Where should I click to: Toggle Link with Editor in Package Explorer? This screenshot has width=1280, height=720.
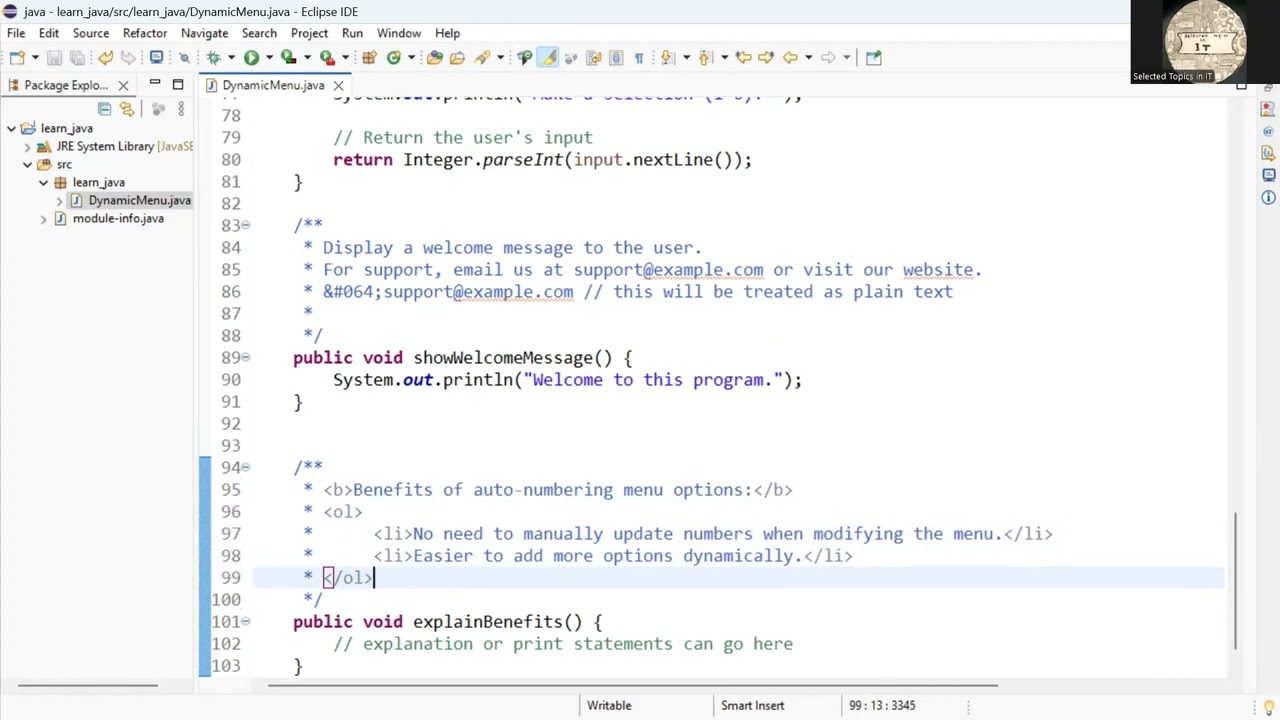[x=127, y=108]
